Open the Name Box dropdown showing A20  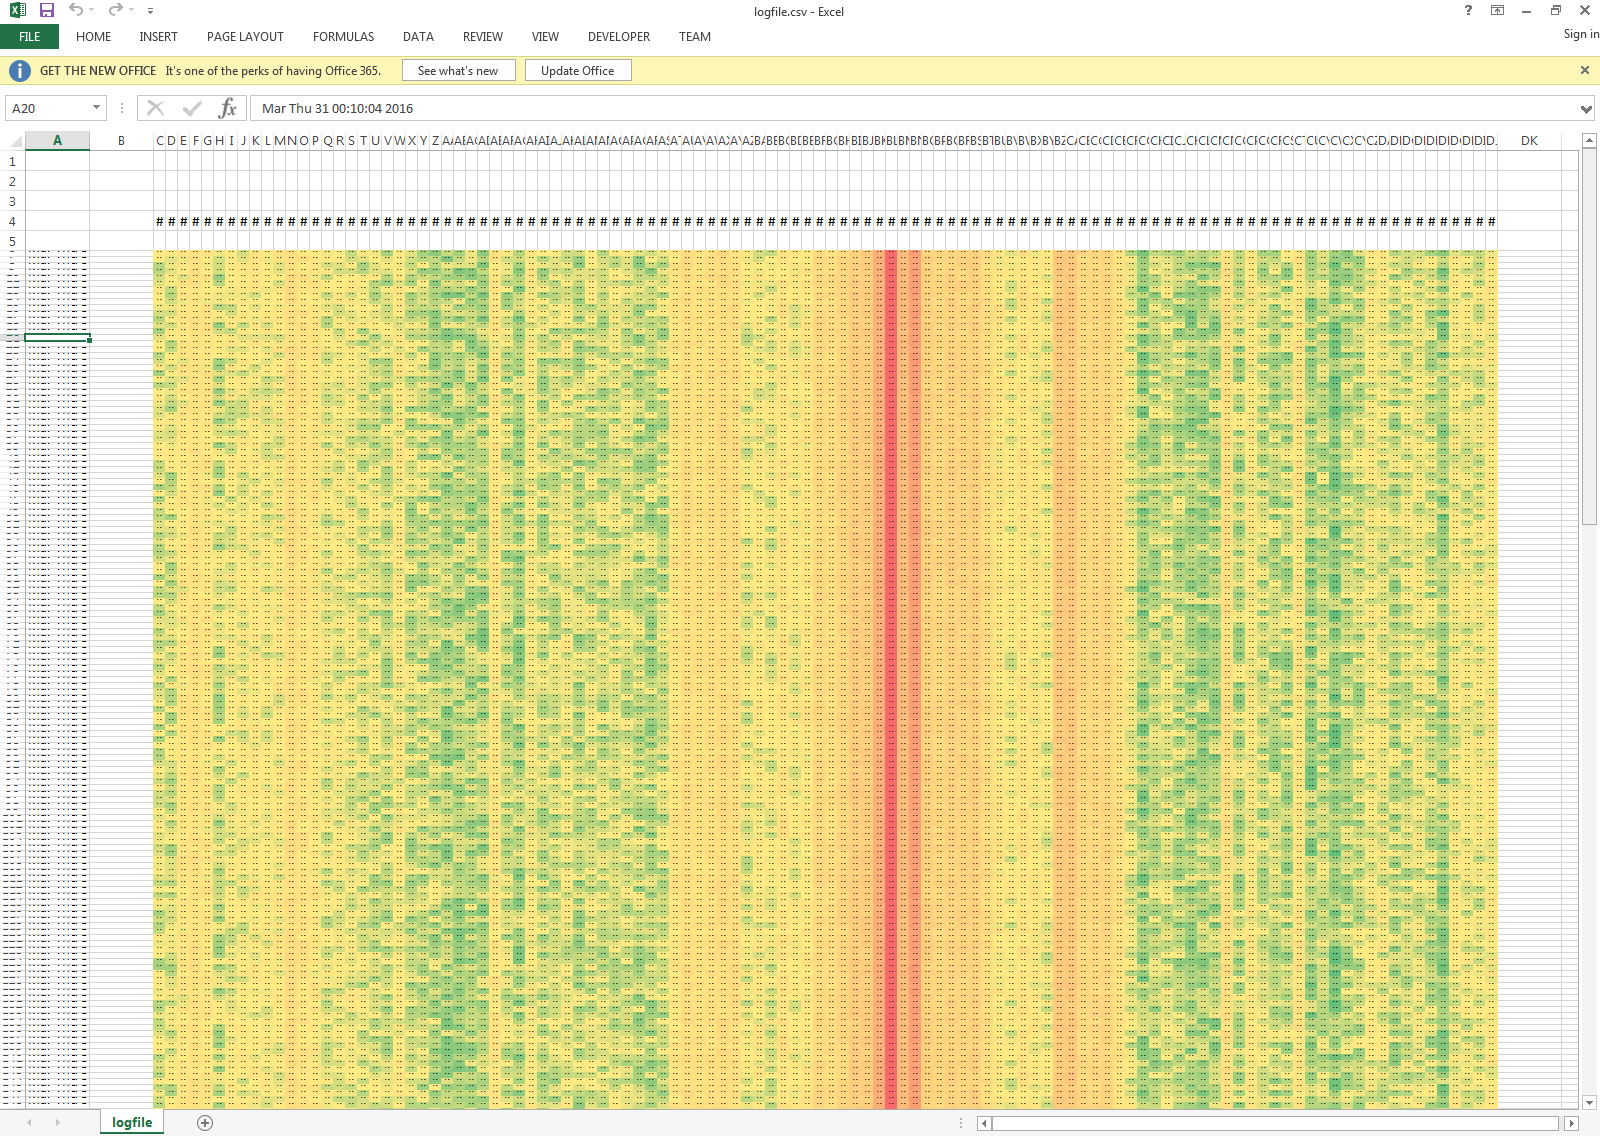click(96, 108)
